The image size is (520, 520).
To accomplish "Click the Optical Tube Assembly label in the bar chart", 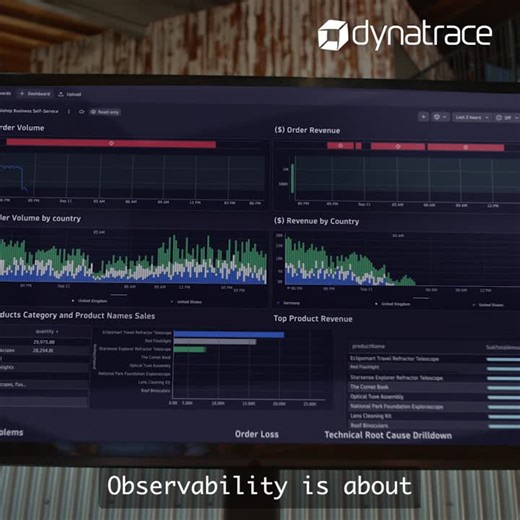I will point(150,366).
